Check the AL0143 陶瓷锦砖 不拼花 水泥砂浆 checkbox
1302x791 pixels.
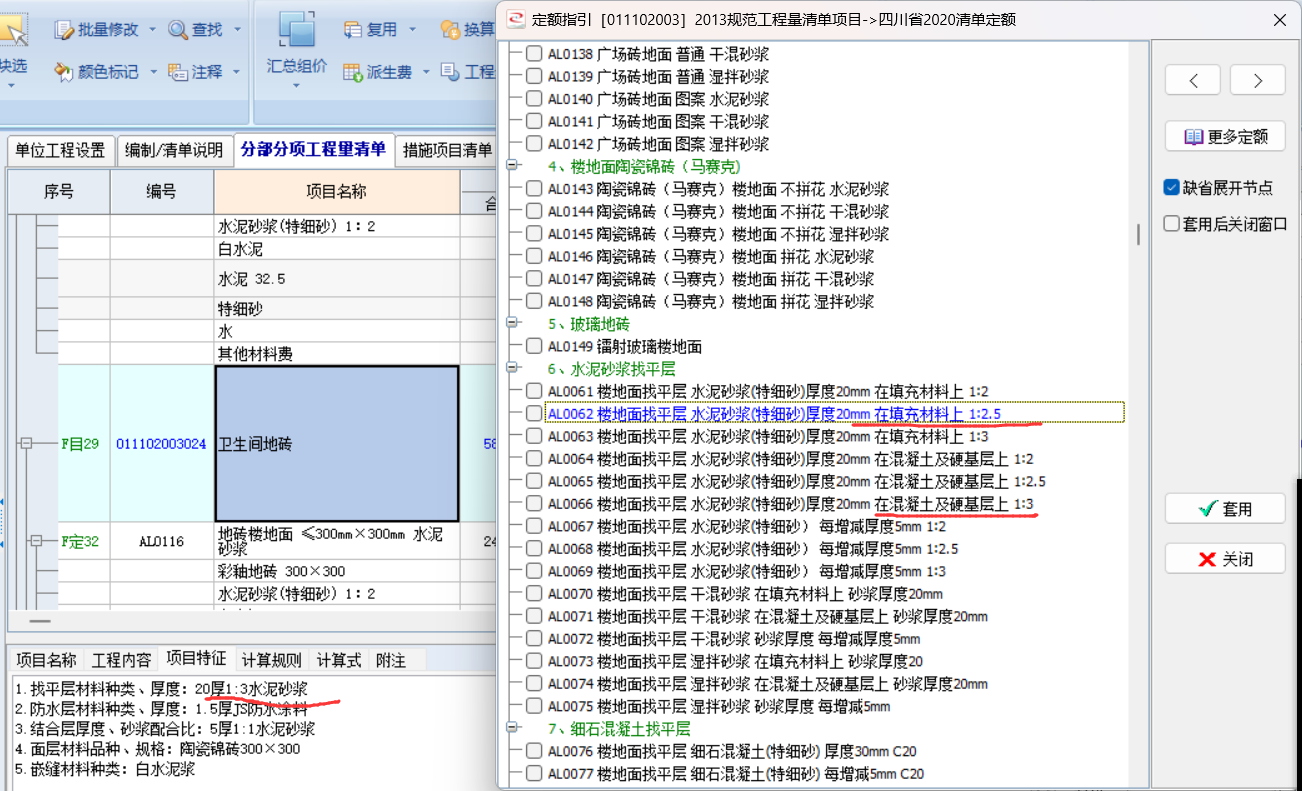pyautogui.click(x=534, y=189)
